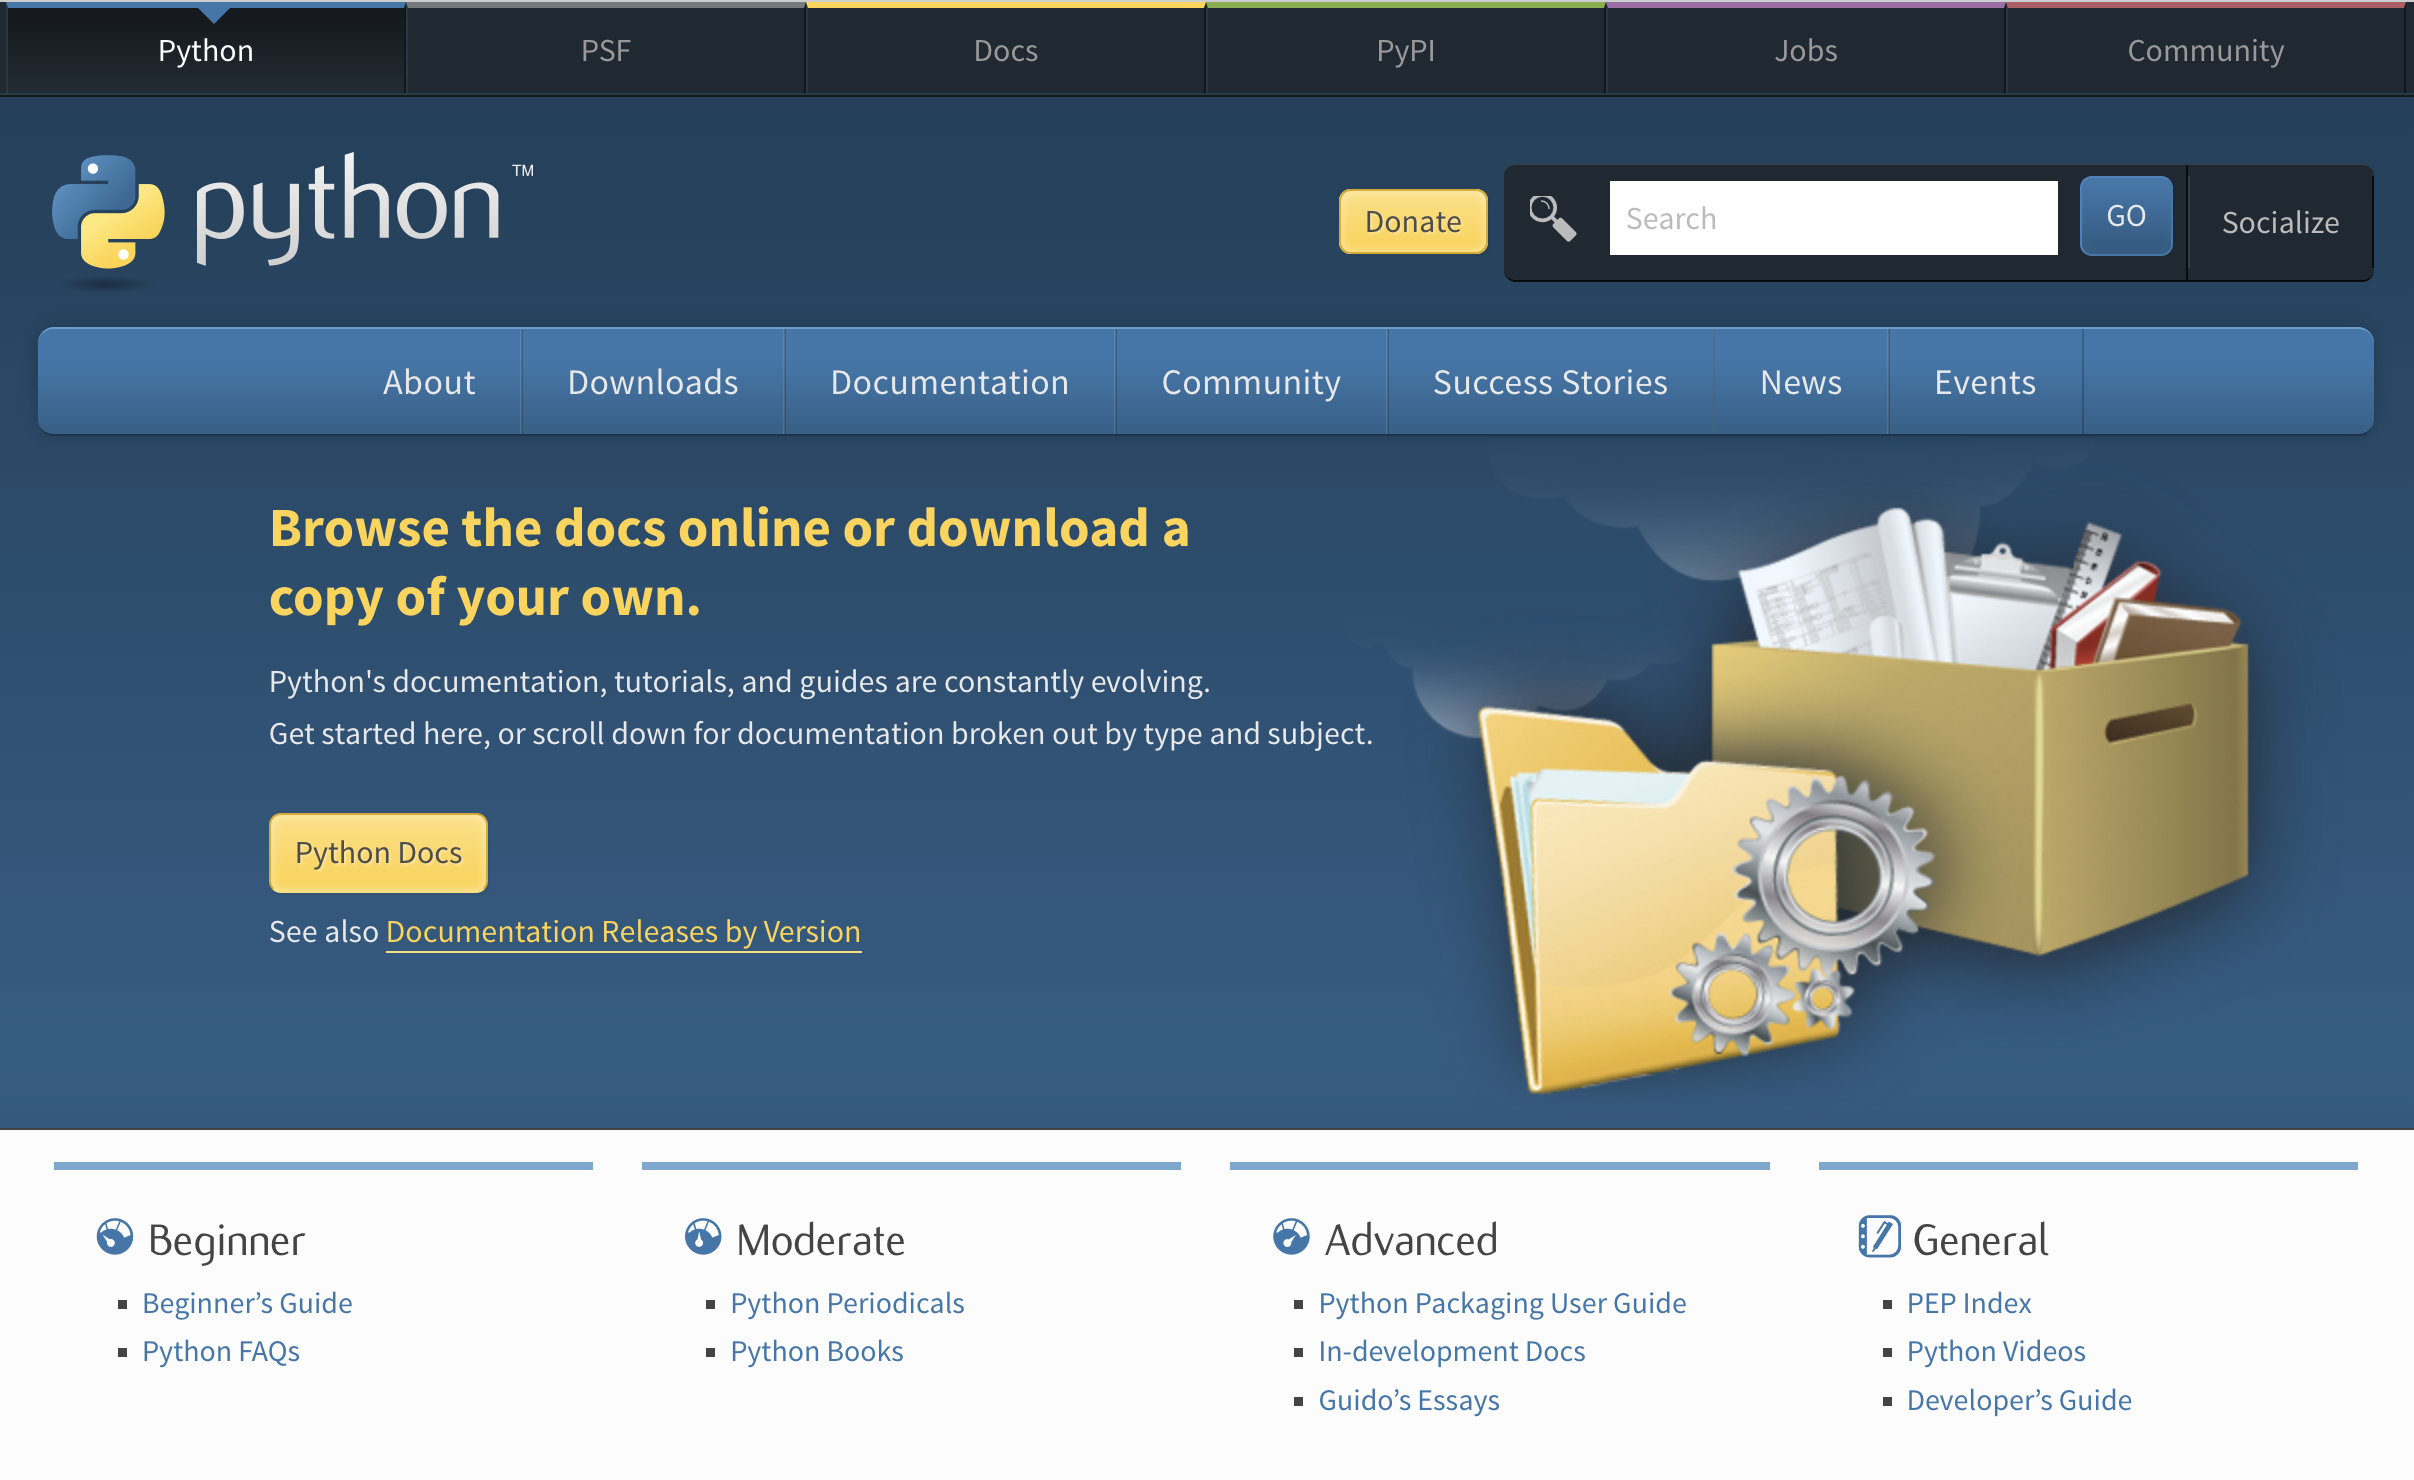The image size is (2414, 1480).
Task: Switch to the PSF top tab
Action: click(606, 50)
